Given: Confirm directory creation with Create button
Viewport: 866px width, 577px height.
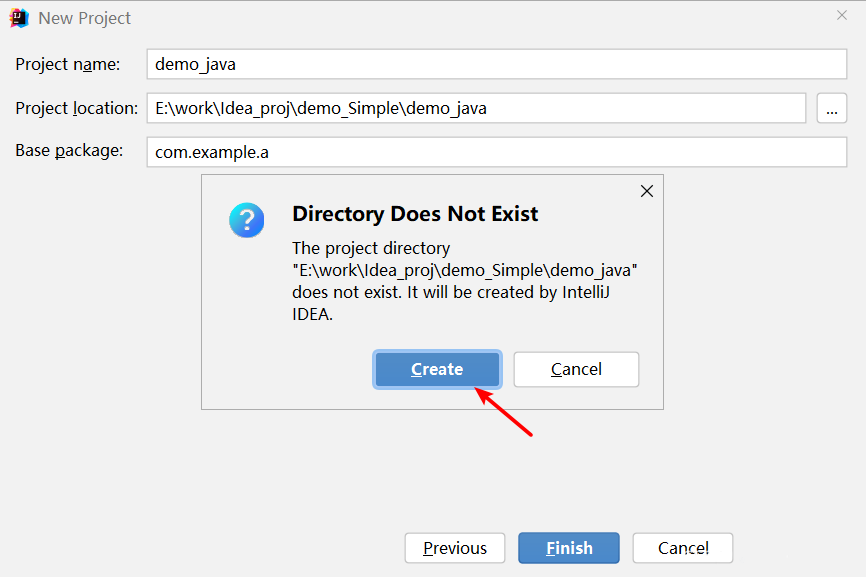Looking at the screenshot, I should pyautogui.click(x=437, y=369).
